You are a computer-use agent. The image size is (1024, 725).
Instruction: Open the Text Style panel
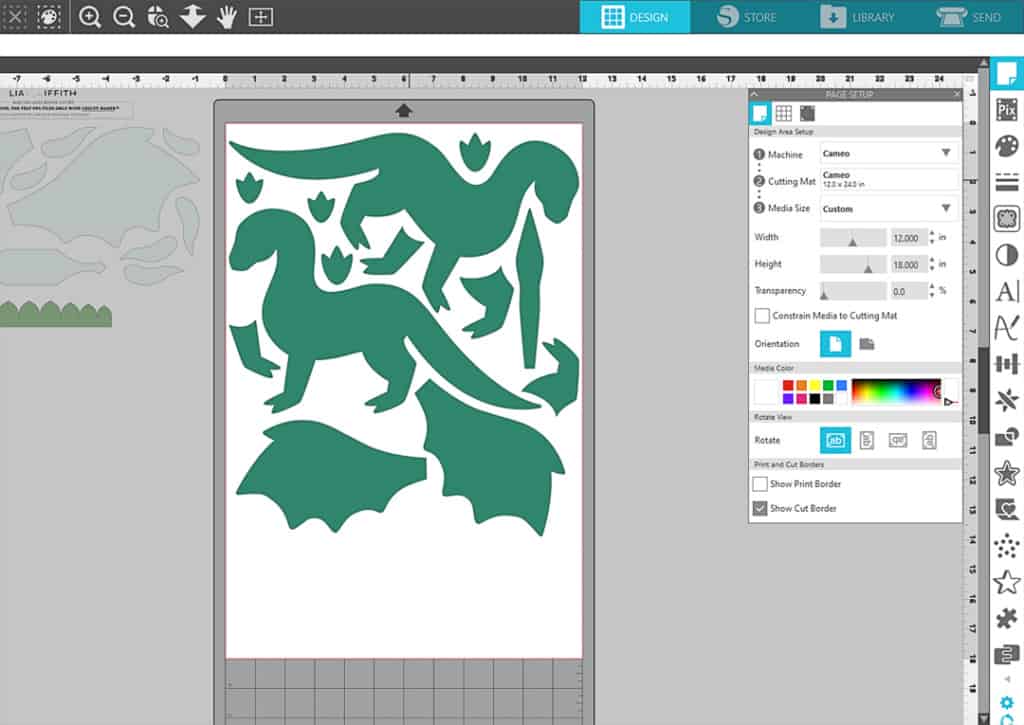click(x=1007, y=291)
